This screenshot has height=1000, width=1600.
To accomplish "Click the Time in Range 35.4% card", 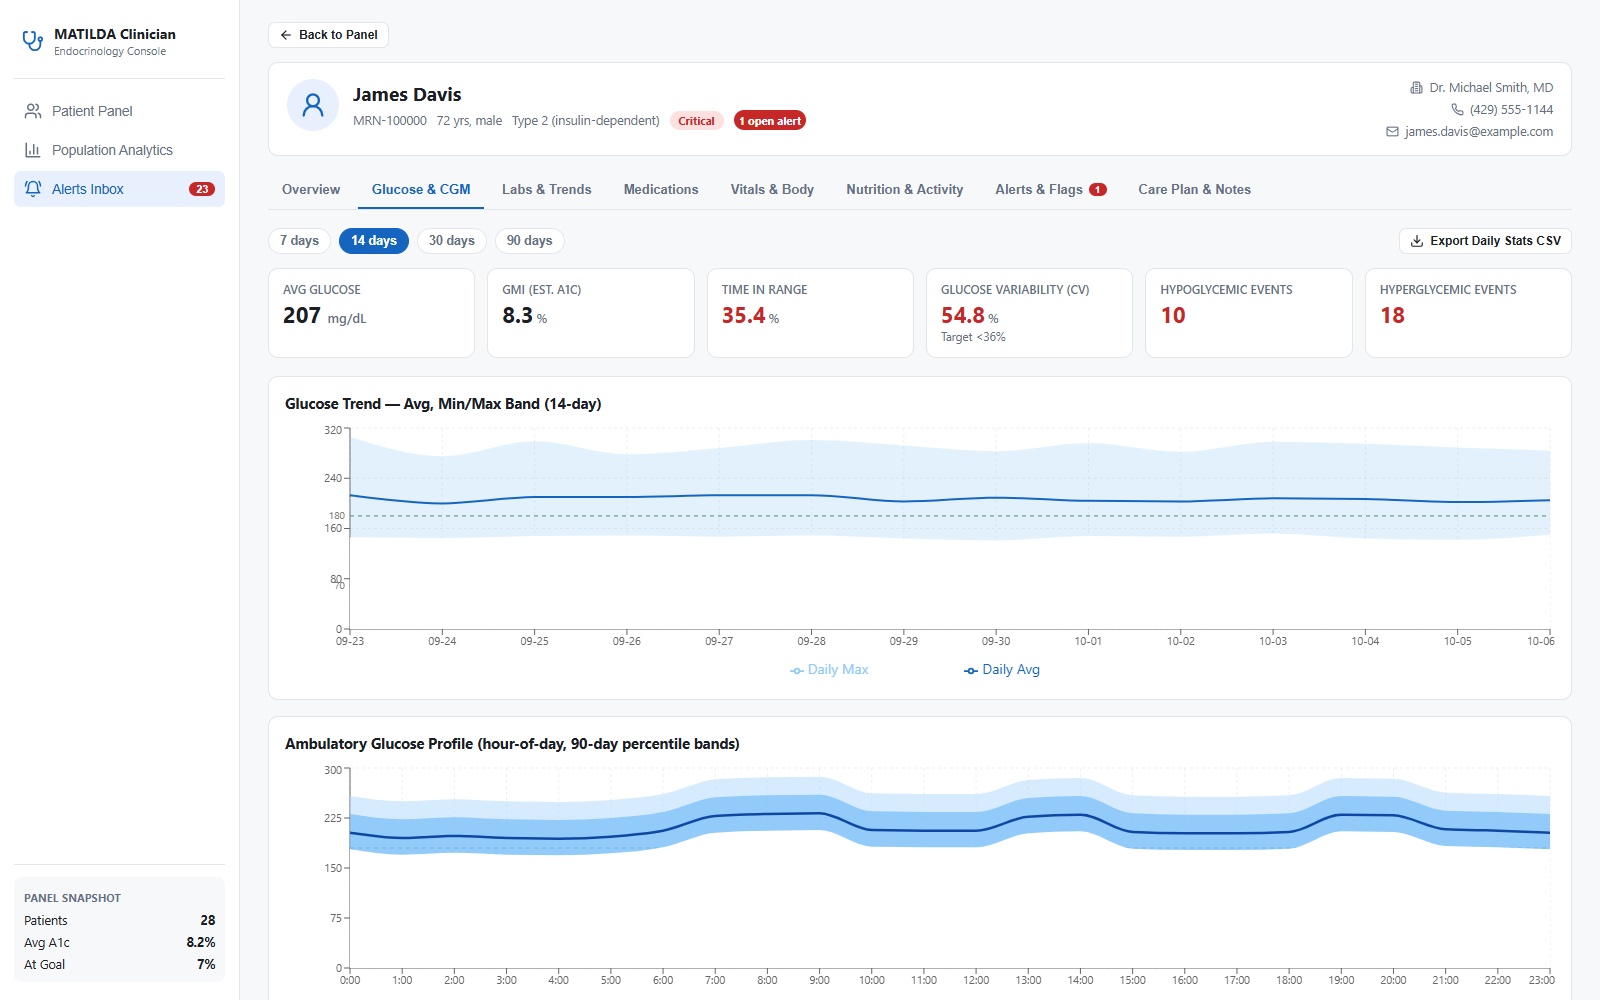I will click(810, 313).
